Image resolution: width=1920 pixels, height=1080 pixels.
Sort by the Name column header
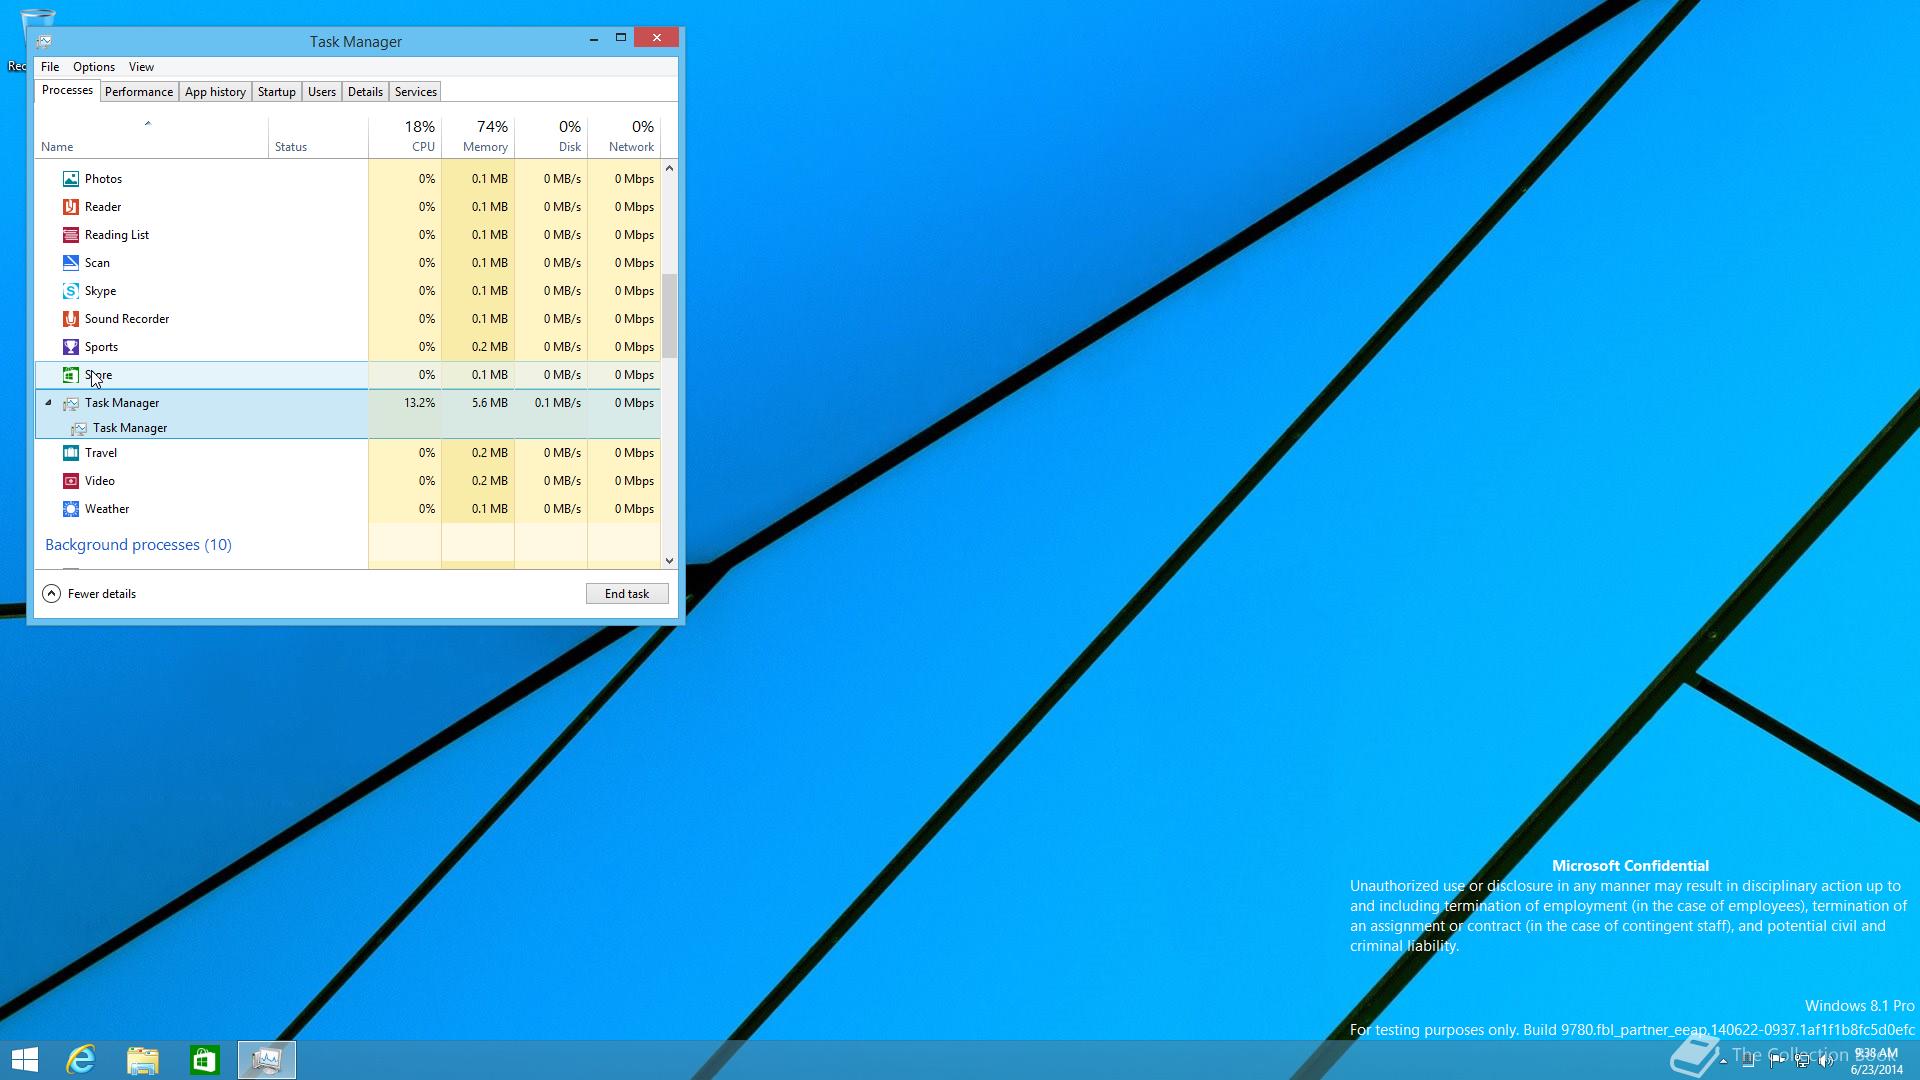pyautogui.click(x=151, y=138)
